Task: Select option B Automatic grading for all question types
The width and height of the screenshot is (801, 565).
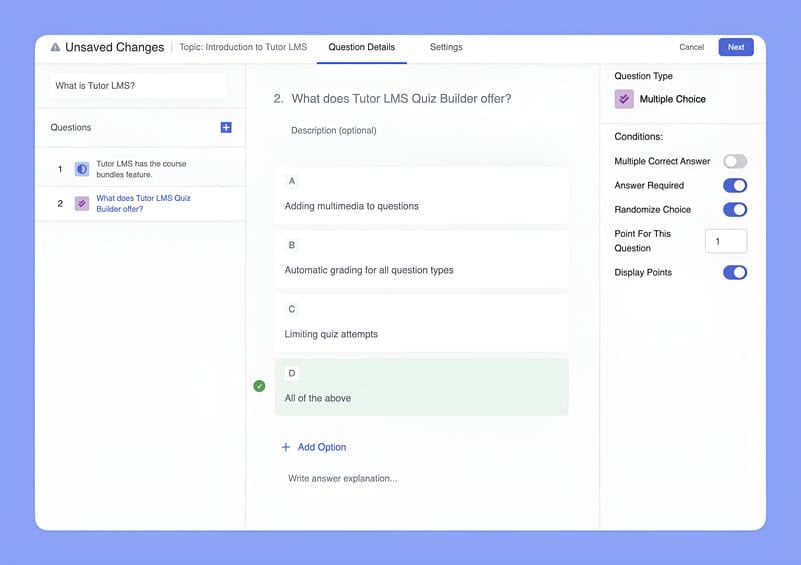Action: coord(421,260)
